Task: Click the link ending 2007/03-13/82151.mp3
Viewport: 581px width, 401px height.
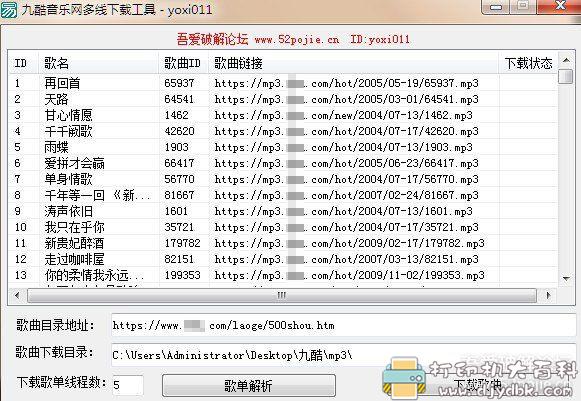Action: point(346,259)
